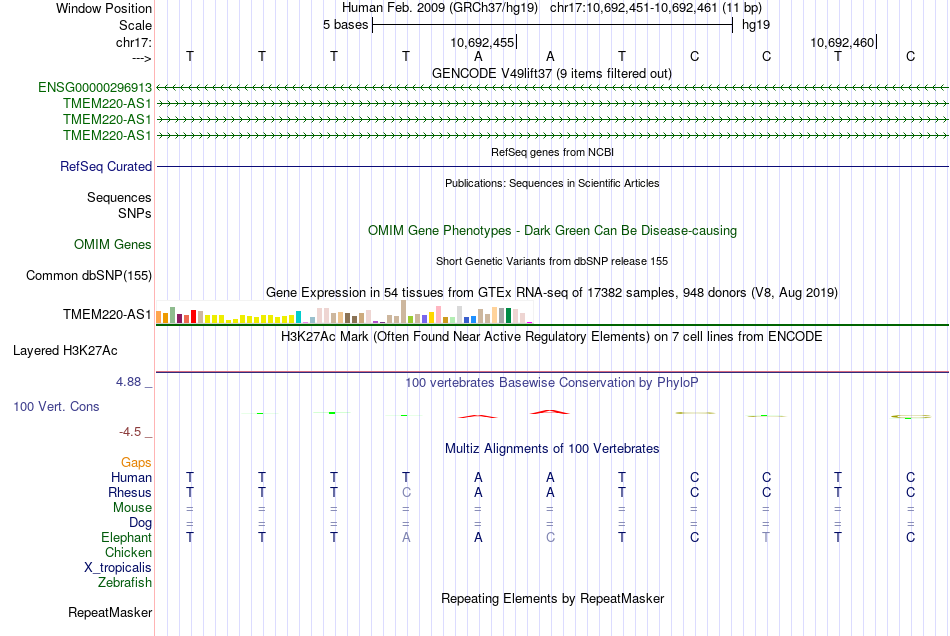The image size is (950, 636).
Task: Click the RefSeq Curated track label
Action: pos(105,167)
